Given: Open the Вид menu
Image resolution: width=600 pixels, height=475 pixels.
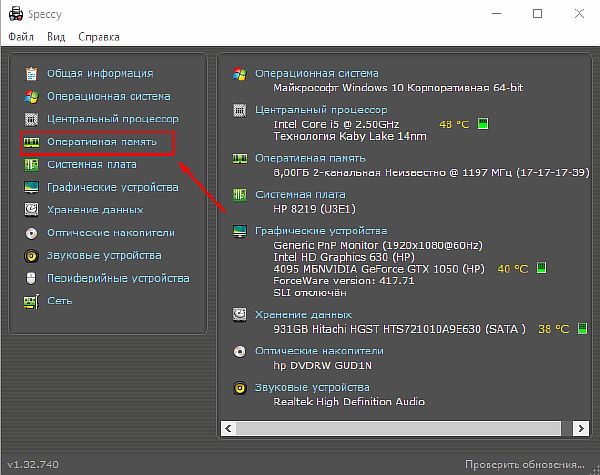Looking at the screenshot, I should click(56, 37).
